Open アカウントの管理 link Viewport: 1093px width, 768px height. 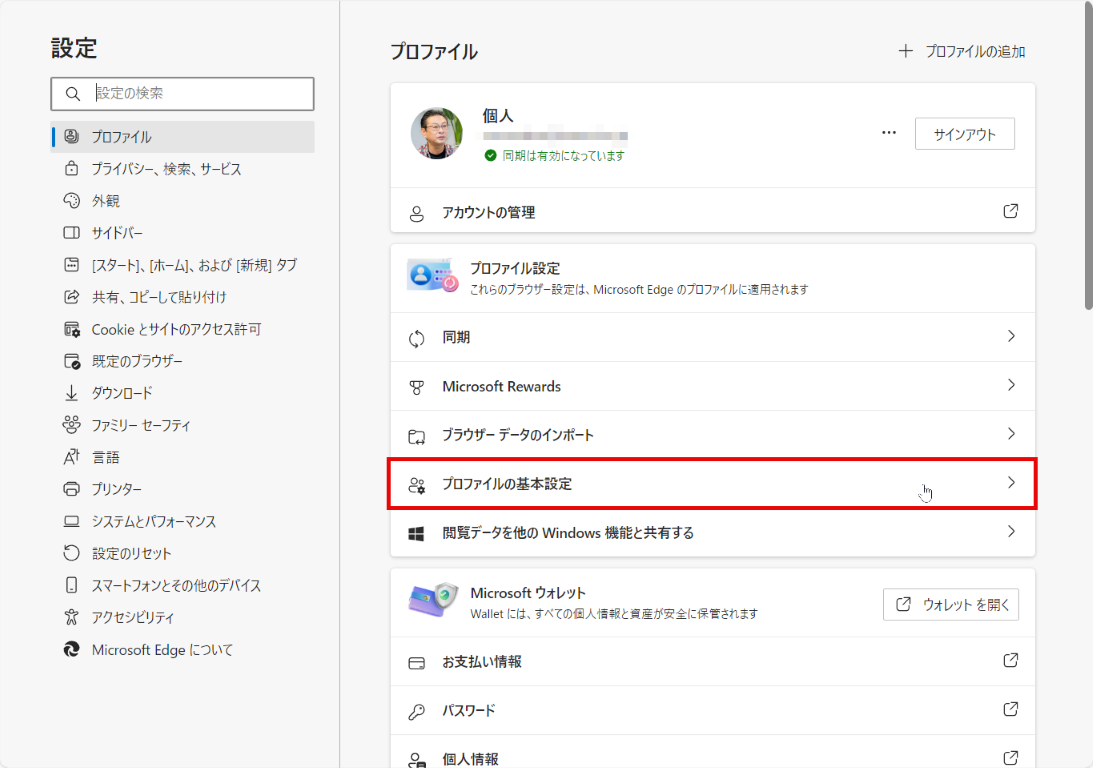[x=712, y=212]
